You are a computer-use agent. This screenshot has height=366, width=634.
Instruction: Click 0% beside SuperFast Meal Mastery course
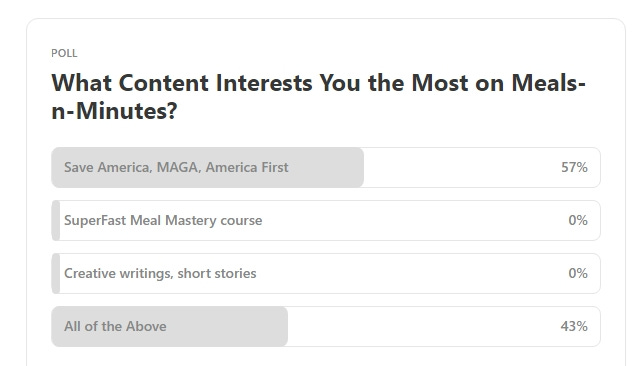coord(578,220)
